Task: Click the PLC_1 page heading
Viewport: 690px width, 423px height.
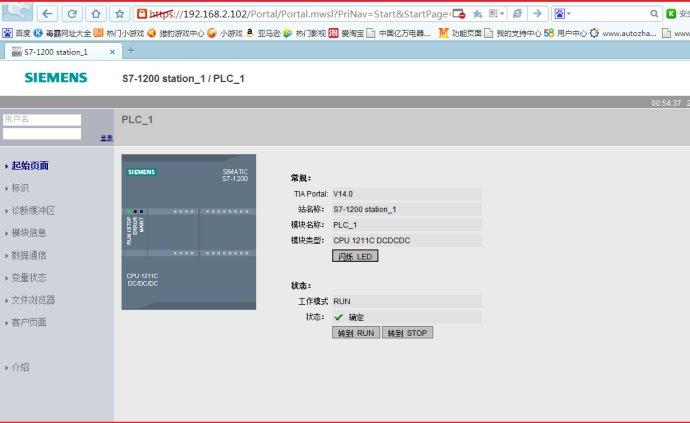Action: coord(137,119)
